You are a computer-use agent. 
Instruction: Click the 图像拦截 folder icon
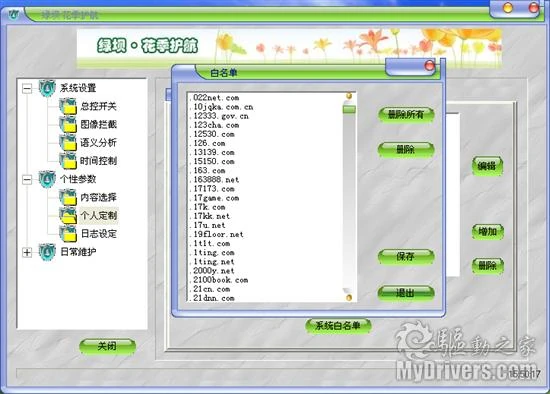coord(68,124)
